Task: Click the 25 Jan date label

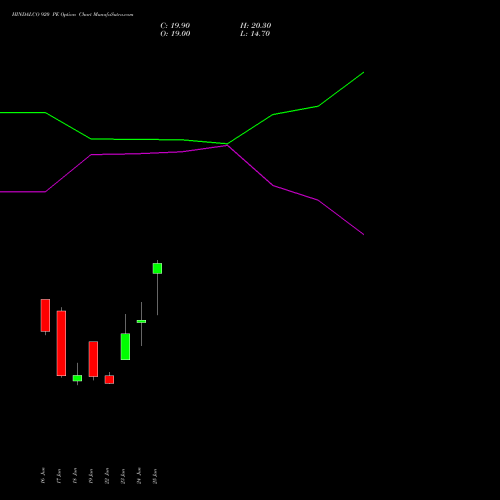Action: point(155,476)
